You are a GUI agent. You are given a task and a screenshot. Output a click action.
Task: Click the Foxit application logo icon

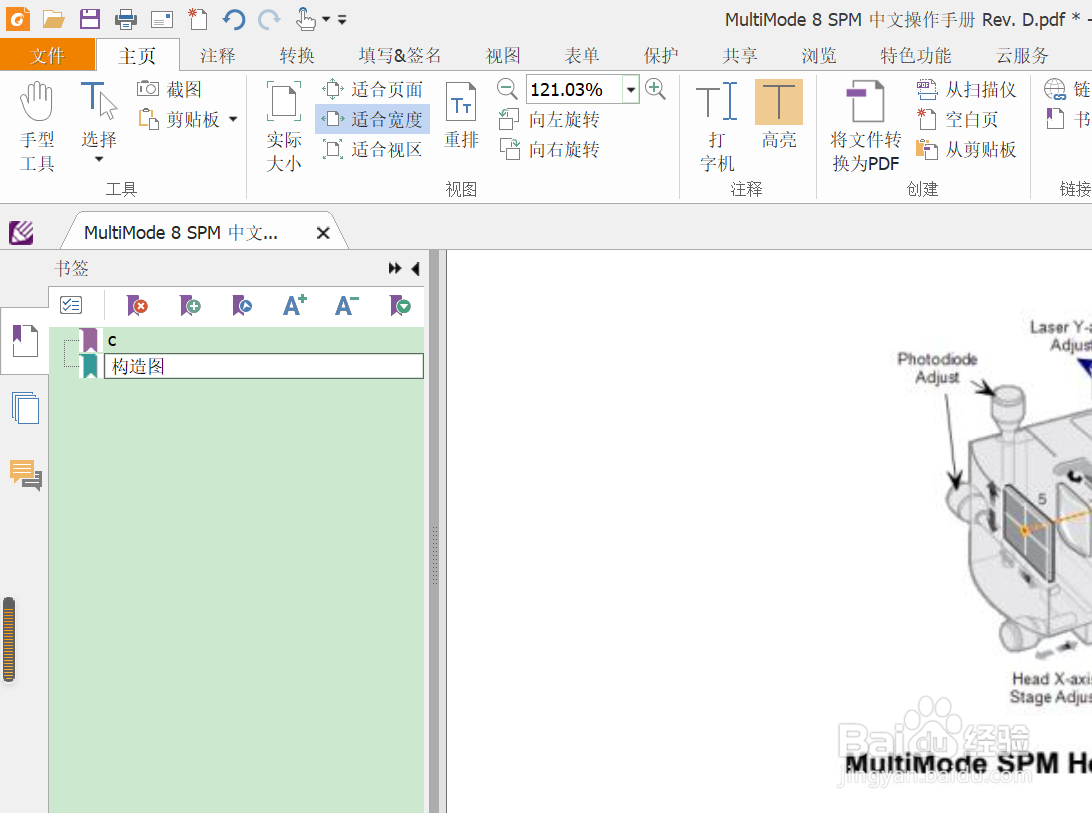(x=17, y=19)
